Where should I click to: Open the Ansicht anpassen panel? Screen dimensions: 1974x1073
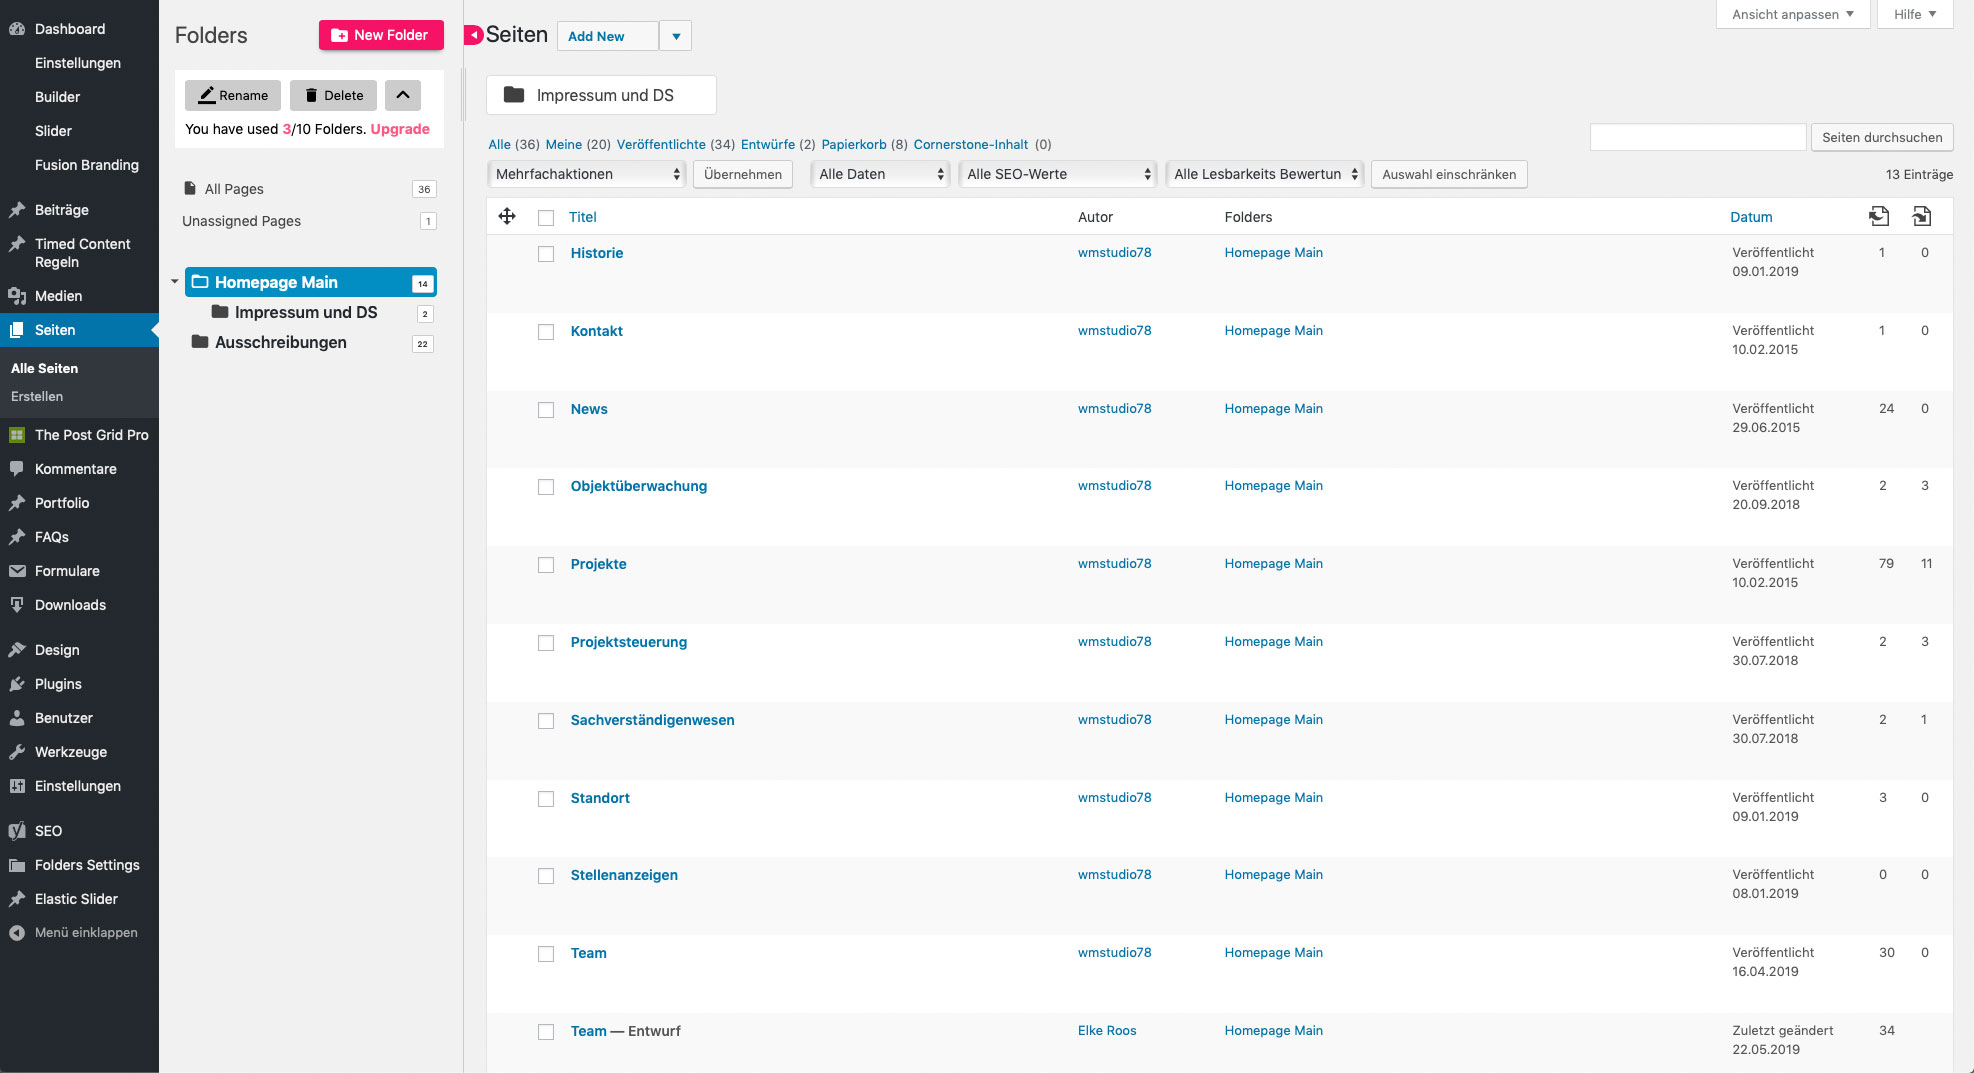click(x=1792, y=14)
